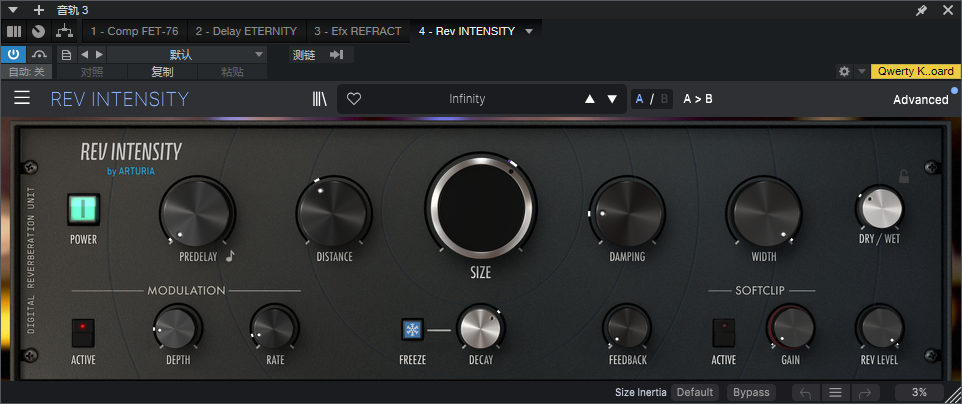Open the Qwerty K..oard button

[915, 71]
